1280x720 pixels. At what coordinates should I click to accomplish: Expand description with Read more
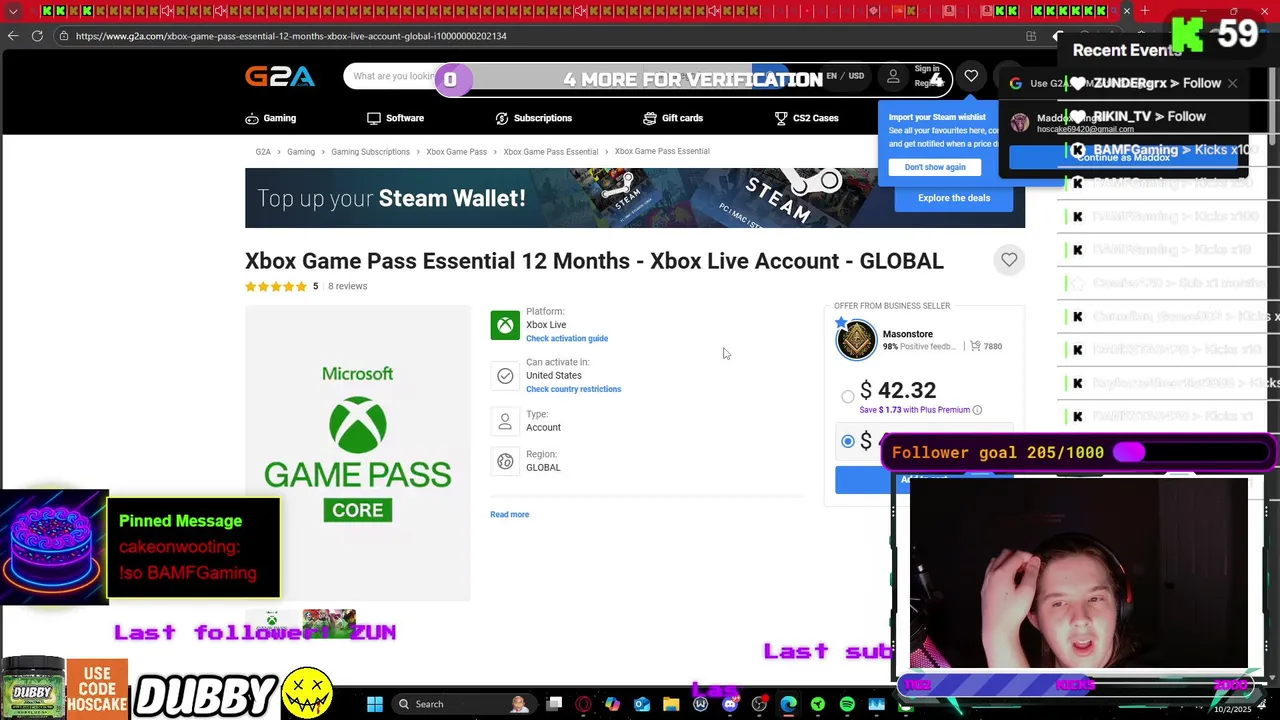point(510,515)
